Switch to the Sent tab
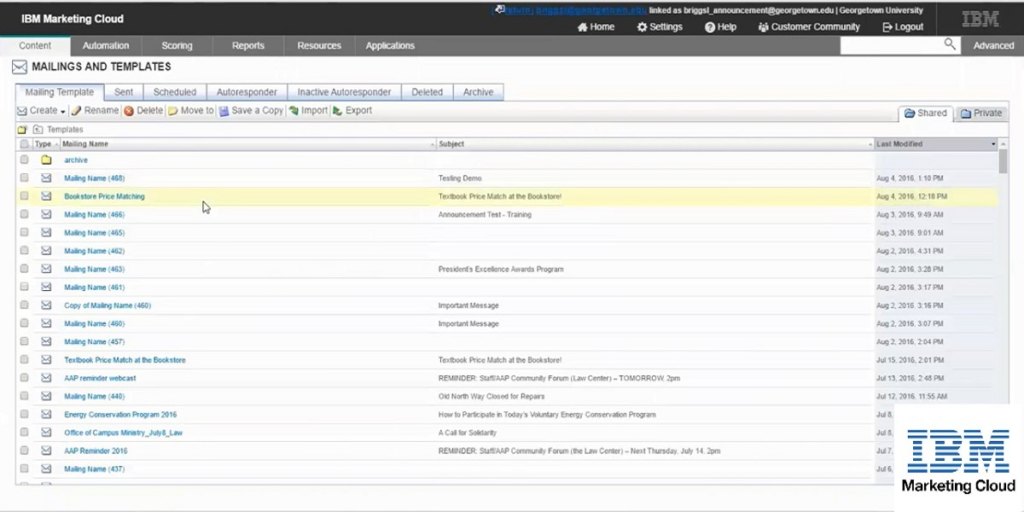 pos(123,92)
